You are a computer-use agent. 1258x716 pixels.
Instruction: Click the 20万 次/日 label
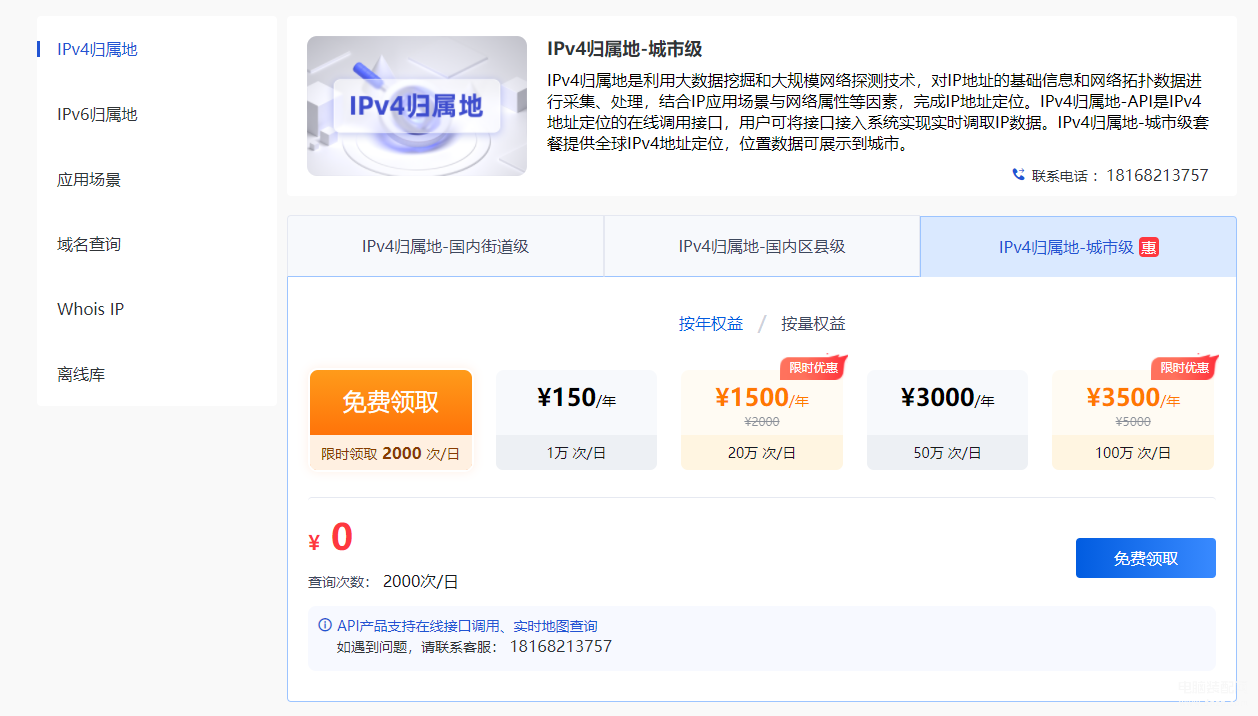pos(762,453)
